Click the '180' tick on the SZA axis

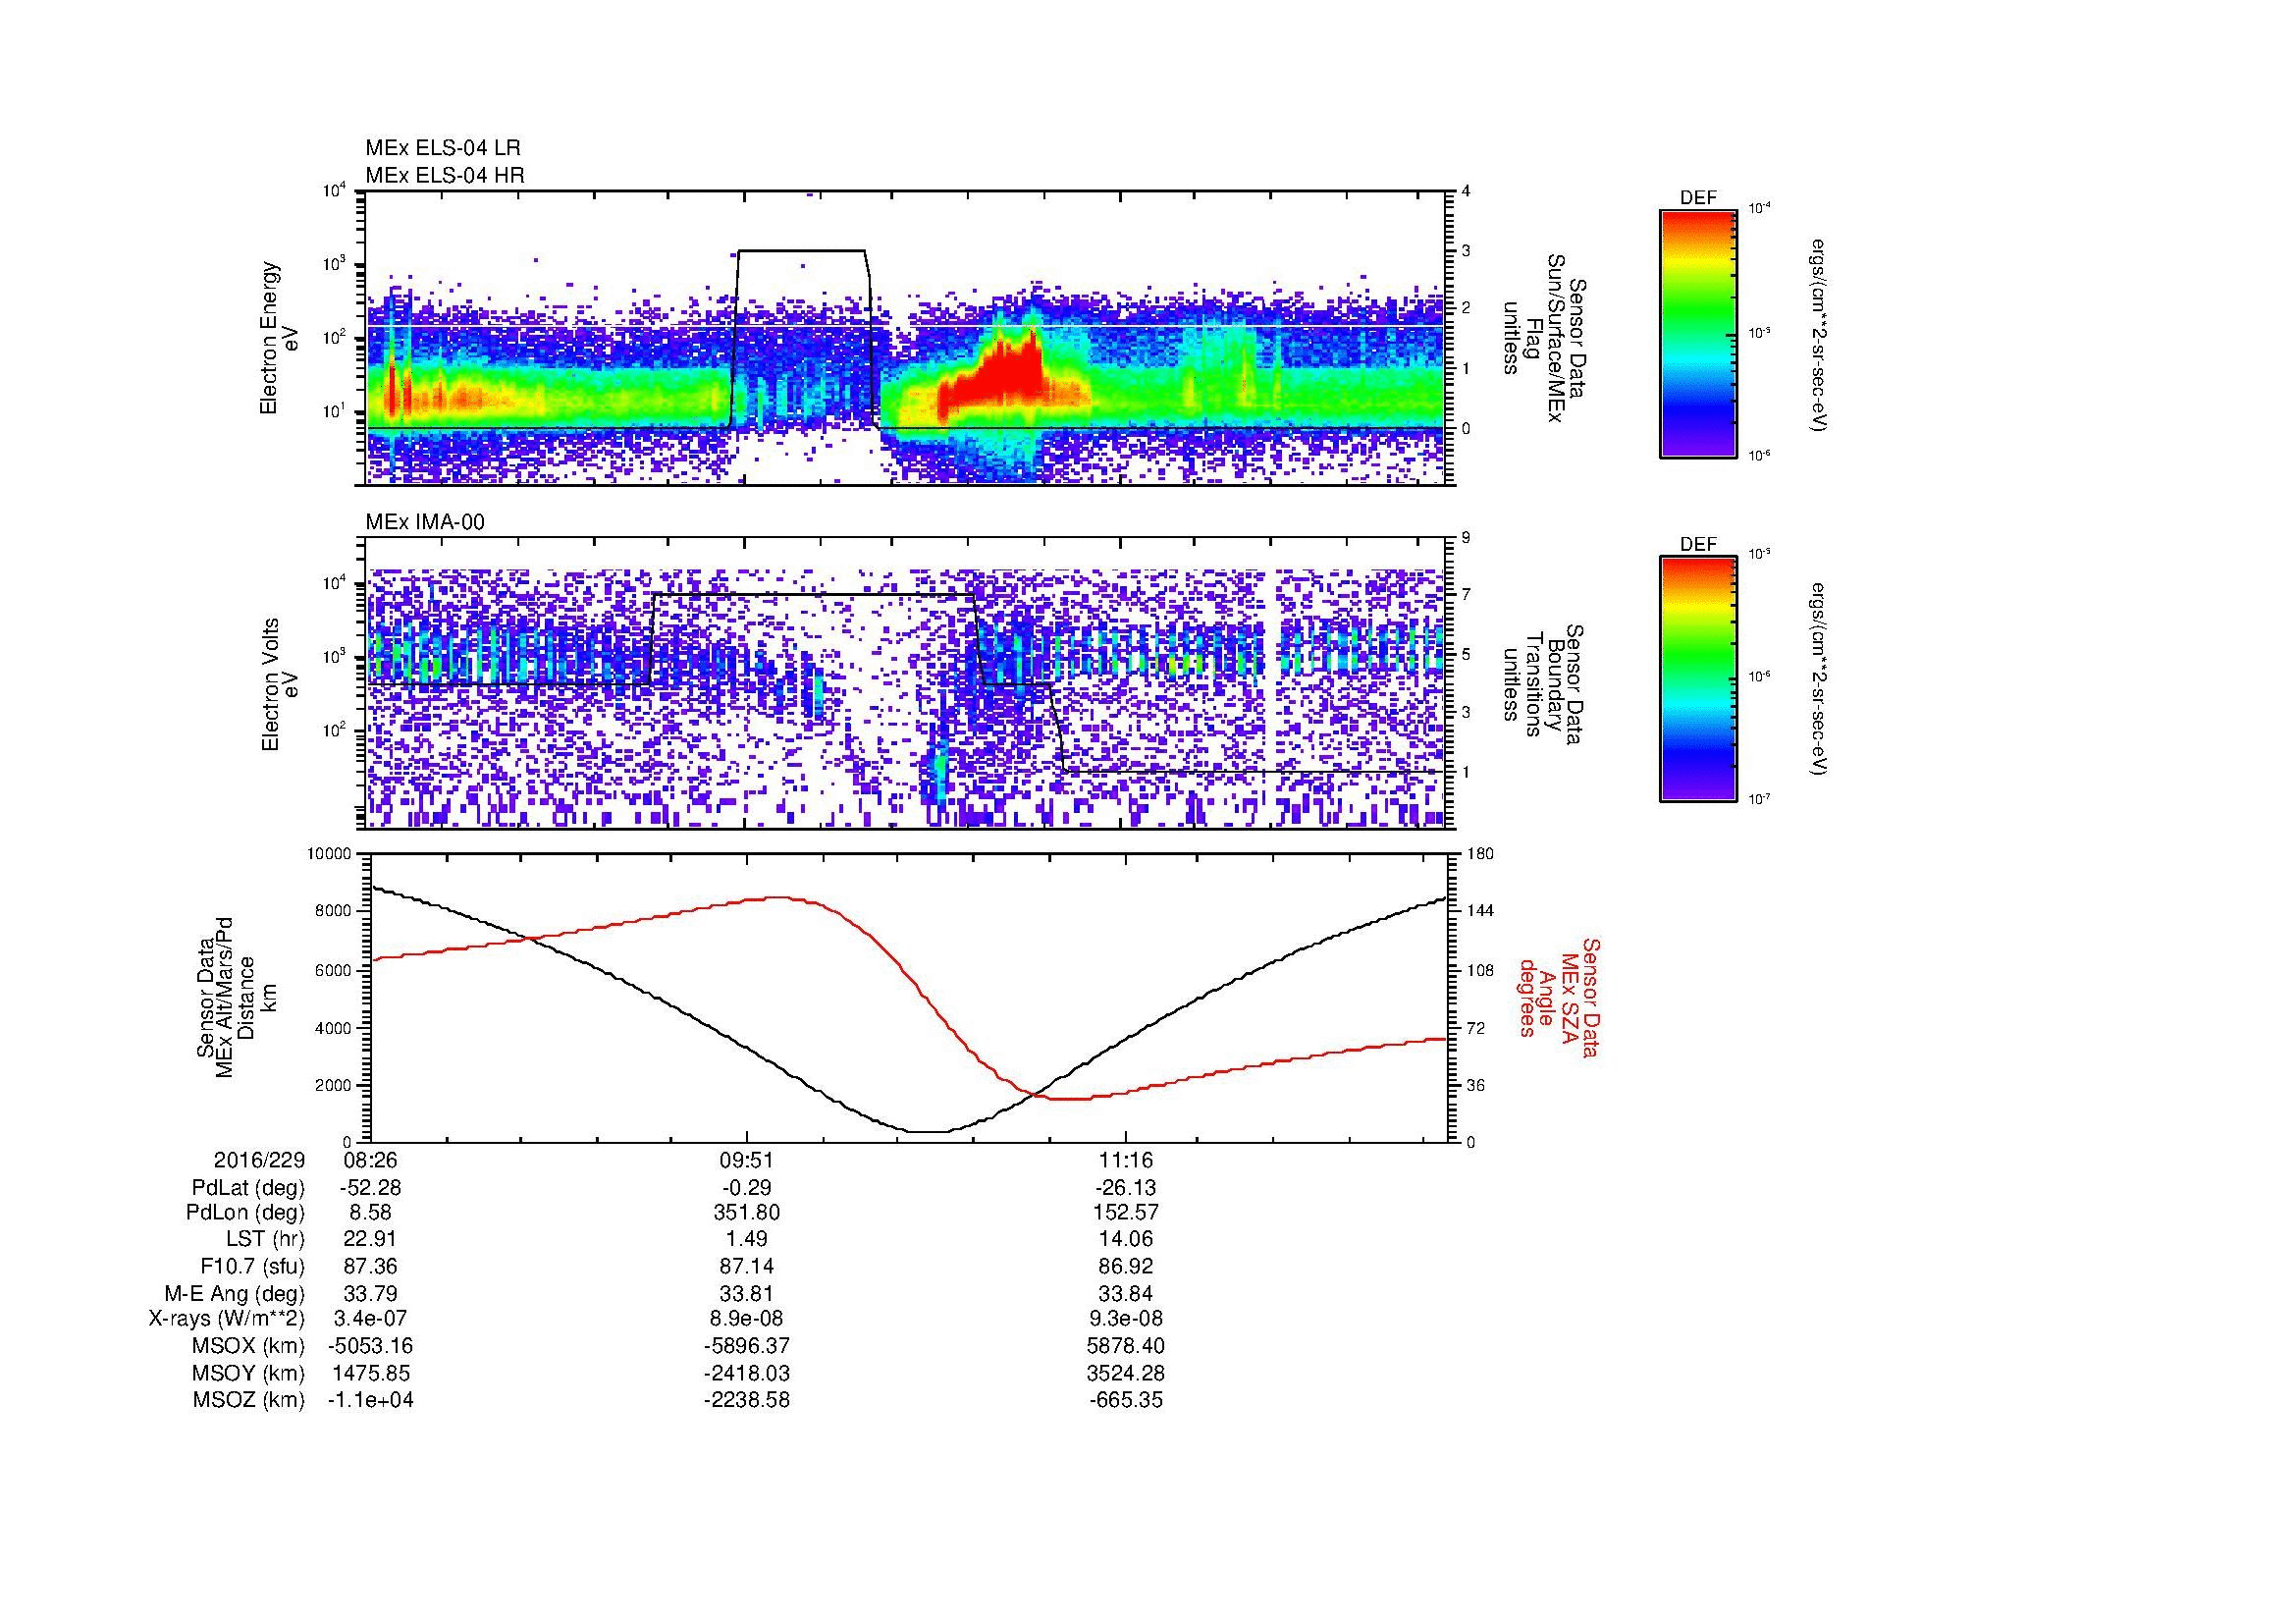coord(1481,854)
